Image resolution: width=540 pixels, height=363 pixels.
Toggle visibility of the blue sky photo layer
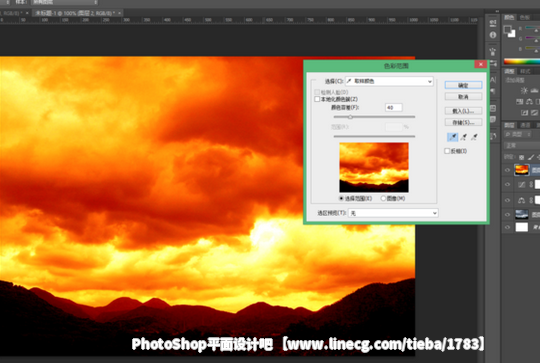(507, 214)
